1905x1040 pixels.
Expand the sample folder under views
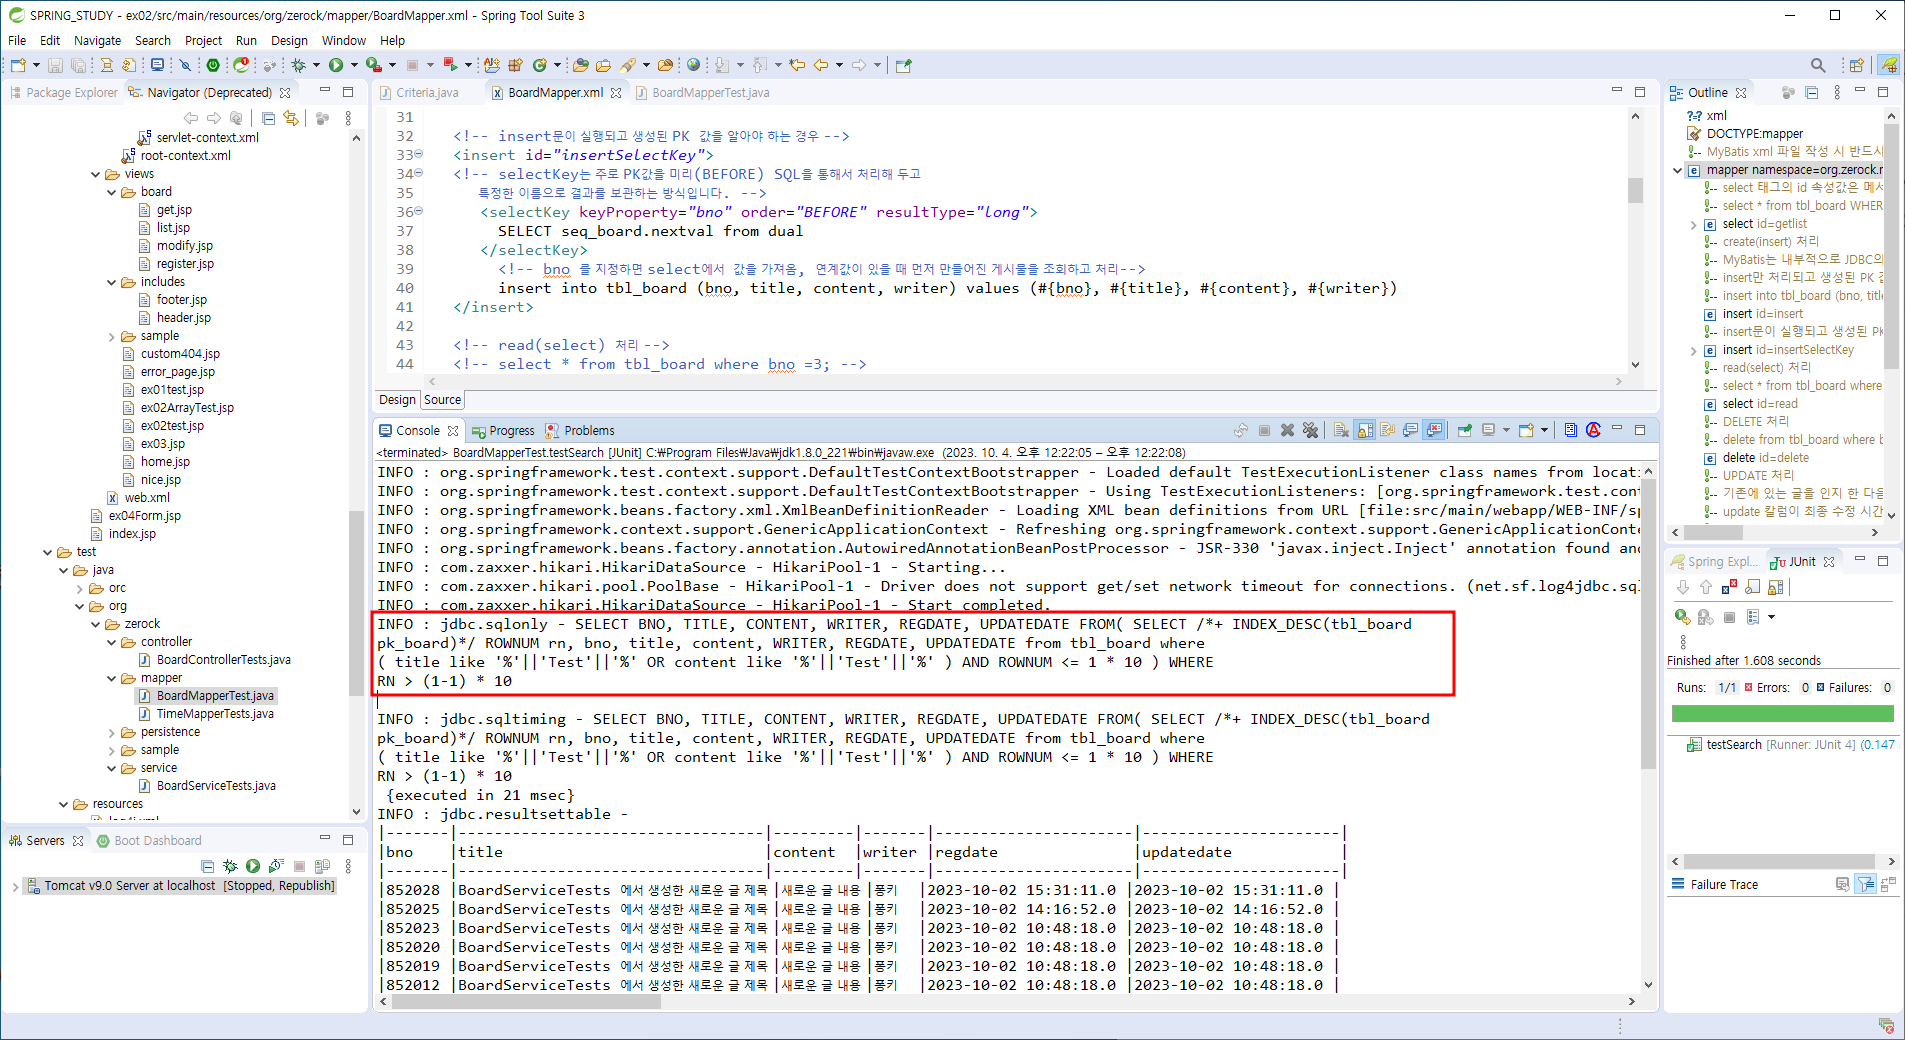pyautogui.click(x=112, y=336)
